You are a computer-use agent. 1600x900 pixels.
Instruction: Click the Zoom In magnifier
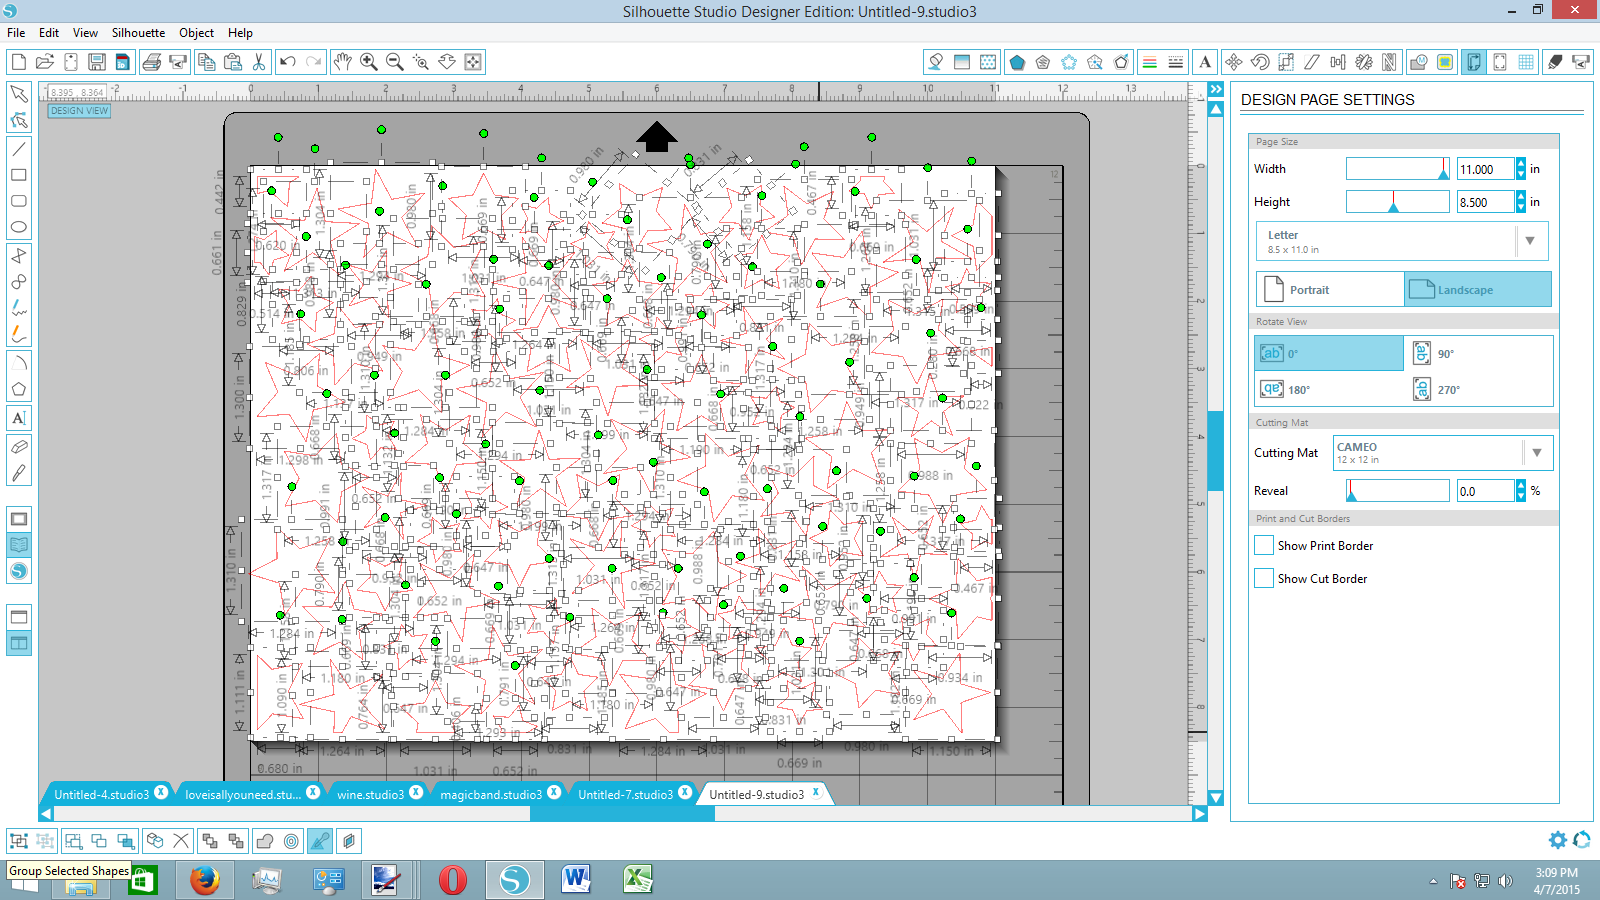369,62
